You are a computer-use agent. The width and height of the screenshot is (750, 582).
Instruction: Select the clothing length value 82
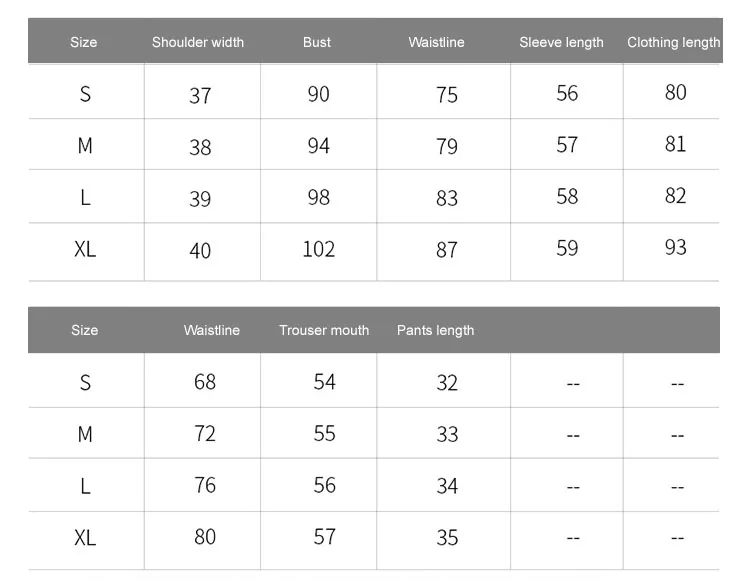click(x=676, y=195)
